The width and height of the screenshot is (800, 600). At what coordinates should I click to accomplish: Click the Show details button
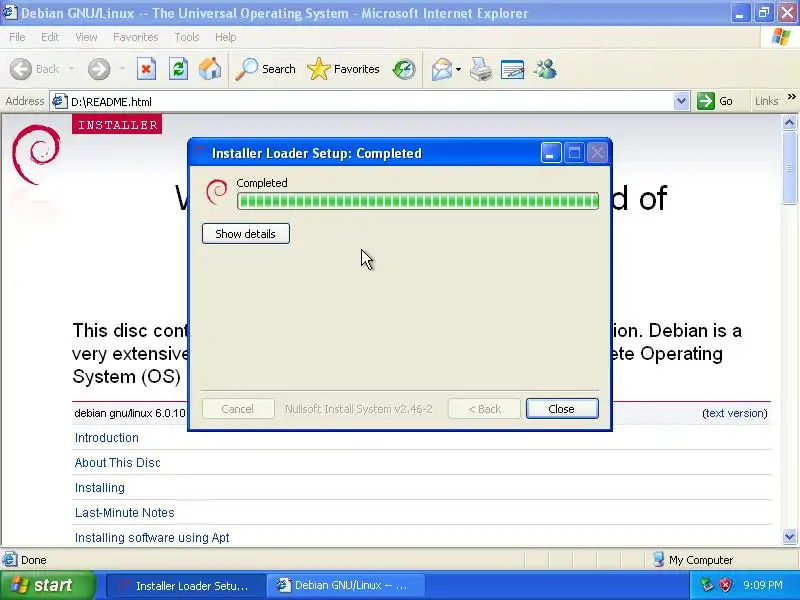pos(245,234)
